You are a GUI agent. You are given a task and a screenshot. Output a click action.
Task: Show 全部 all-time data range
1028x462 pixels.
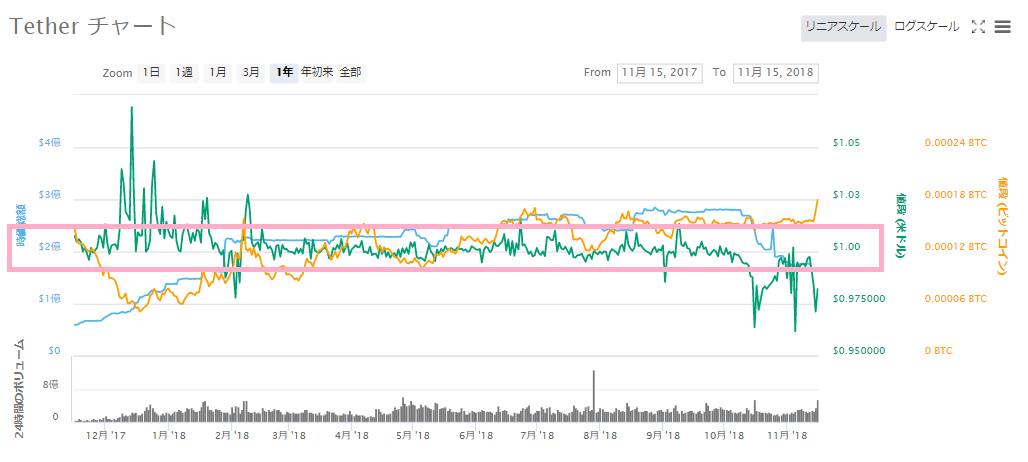[x=351, y=72]
